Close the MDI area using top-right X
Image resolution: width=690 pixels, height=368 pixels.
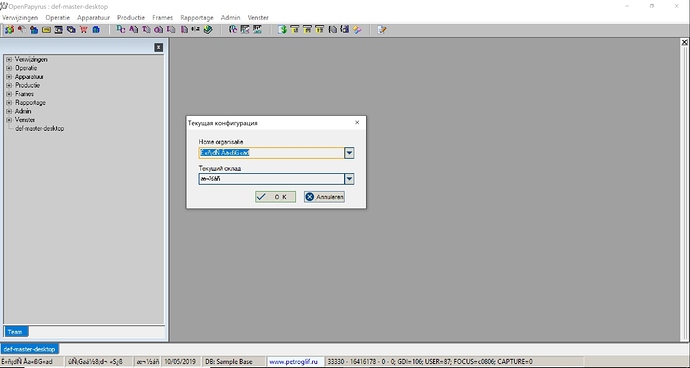tap(684, 42)
